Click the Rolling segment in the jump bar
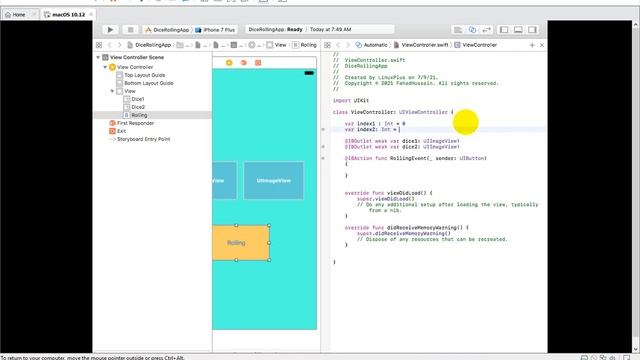The image size is (640, 360). click(x=304, y=45)
